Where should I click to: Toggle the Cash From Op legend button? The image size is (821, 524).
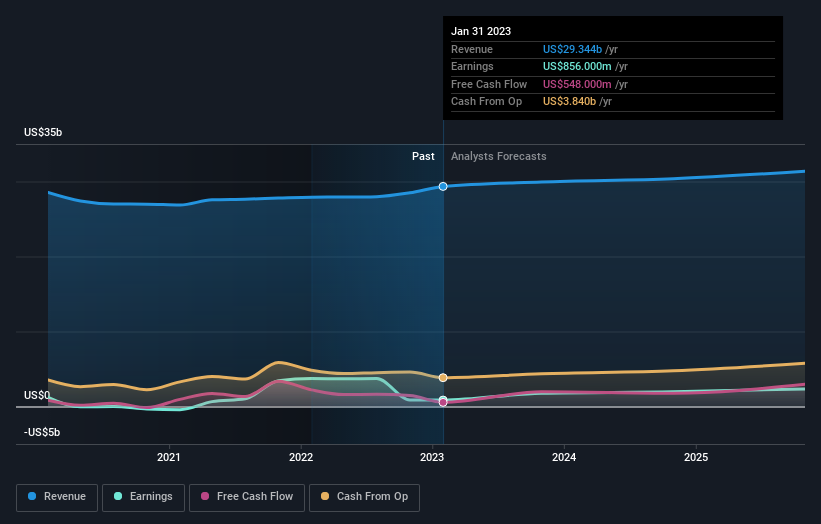[x=364, y=497]
